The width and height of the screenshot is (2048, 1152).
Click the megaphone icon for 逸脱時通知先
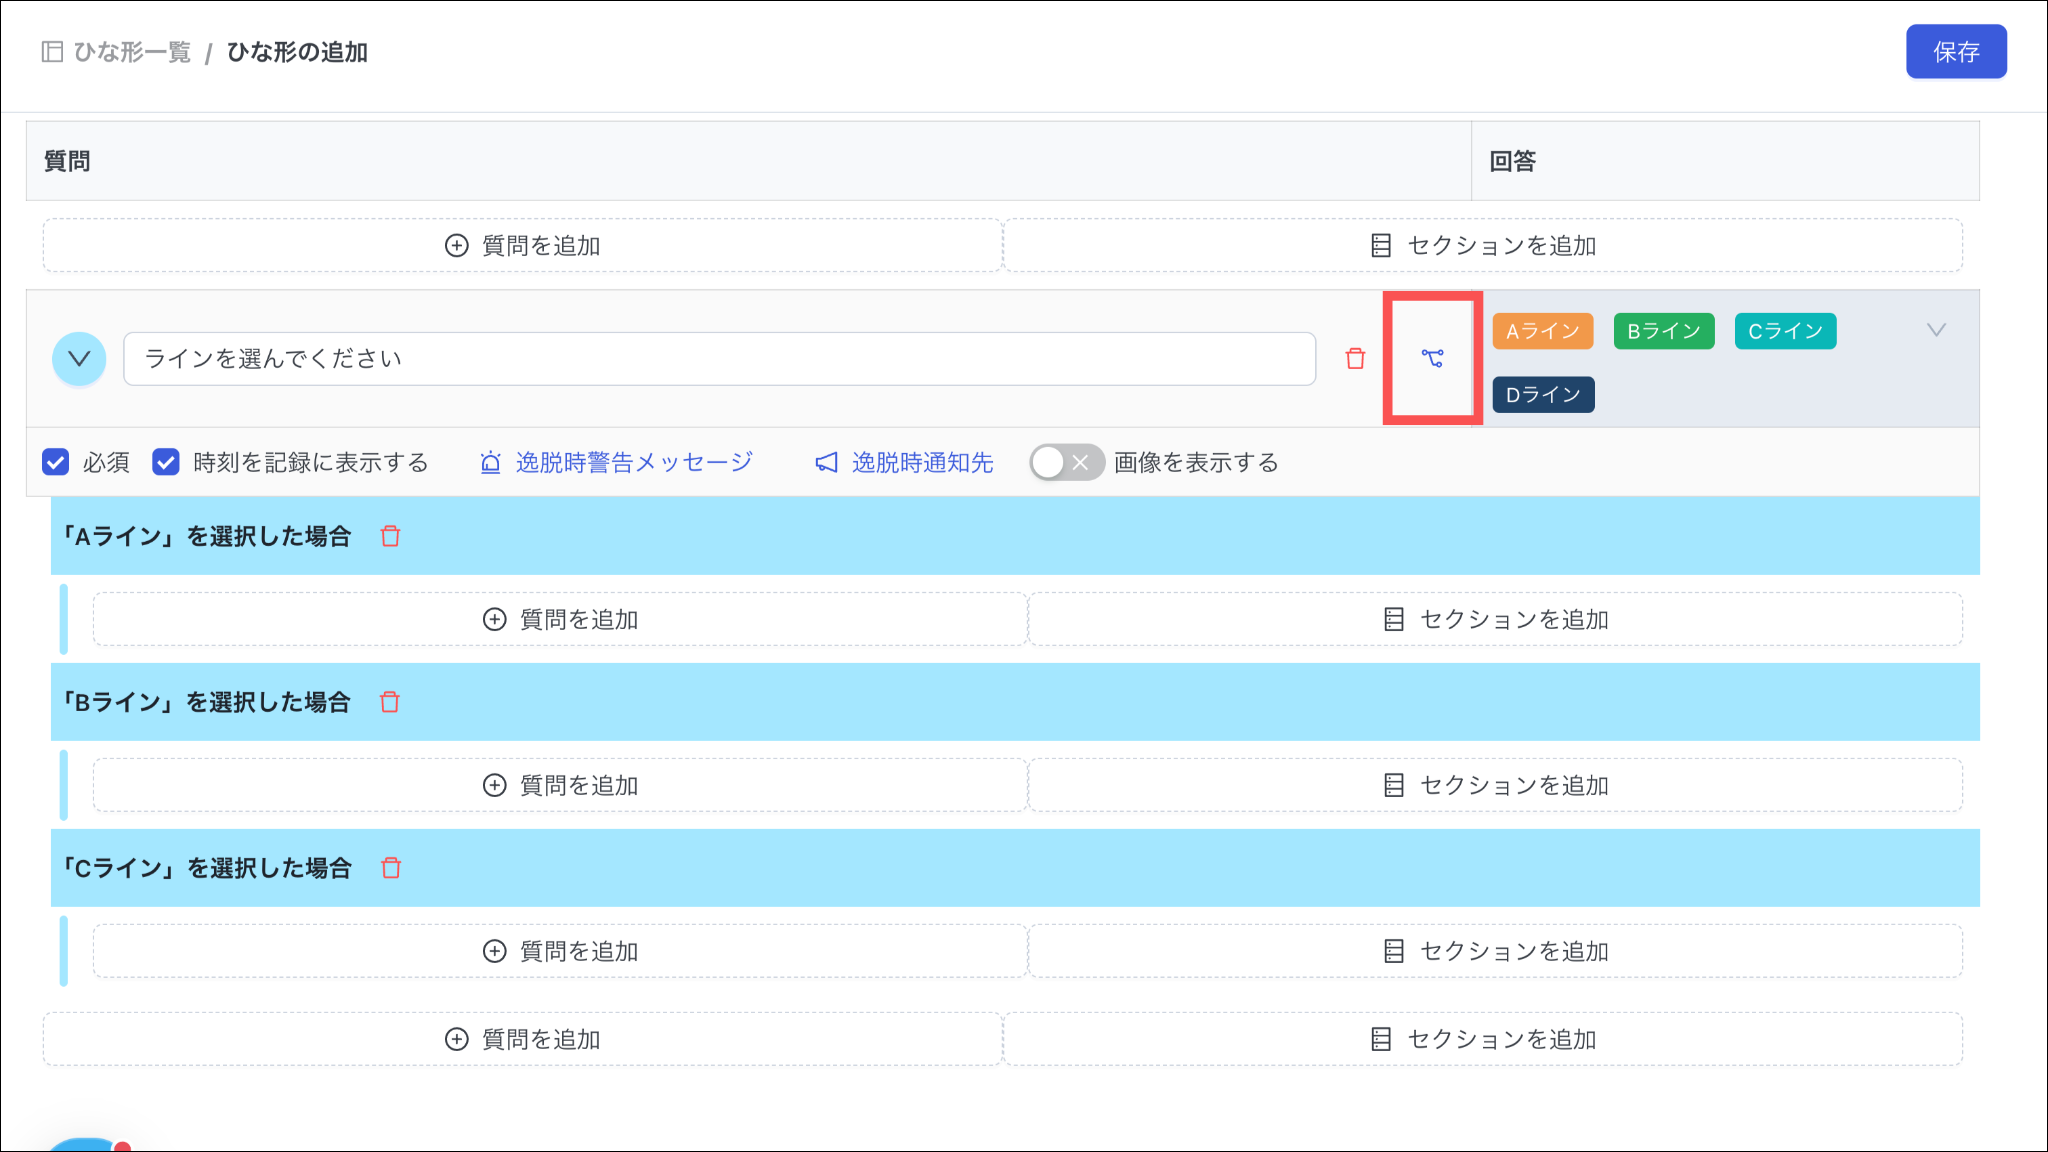(x=826, y=462)
